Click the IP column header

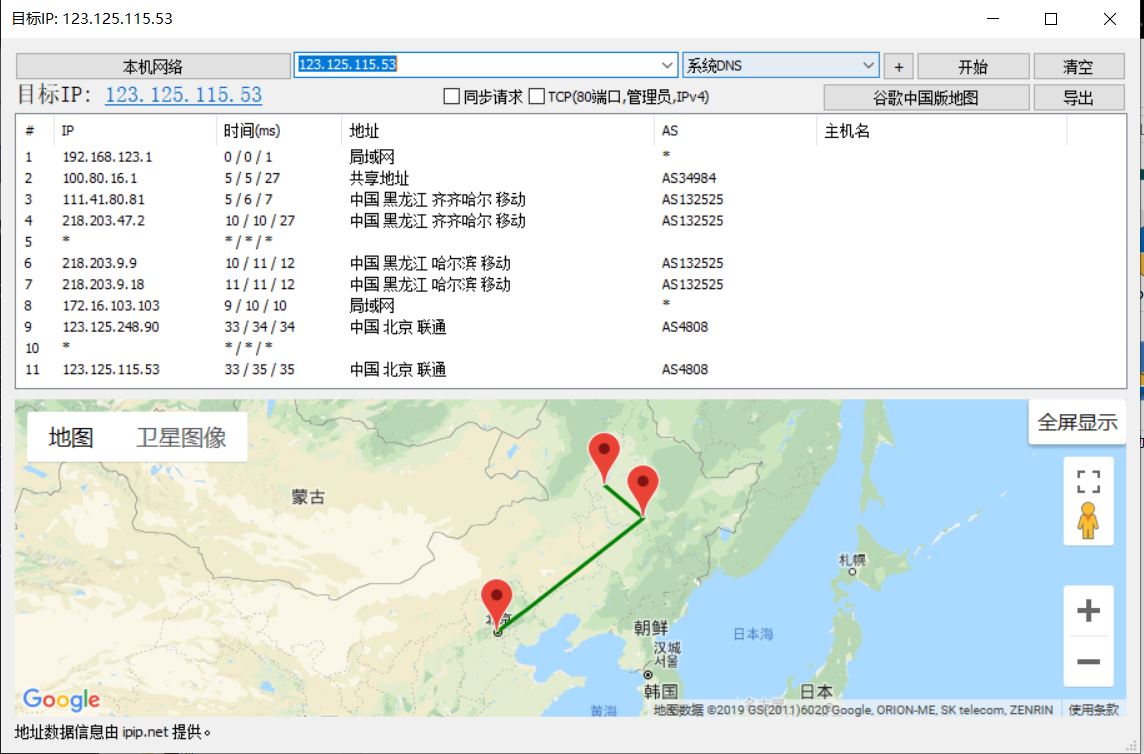[x=135, y=131]
